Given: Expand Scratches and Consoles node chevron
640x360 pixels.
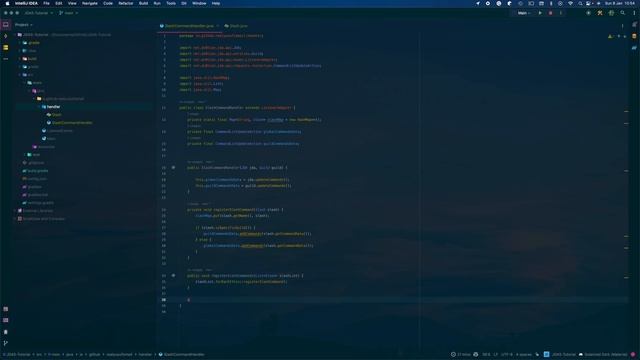Looking at the screenshot, I should 15,219.
